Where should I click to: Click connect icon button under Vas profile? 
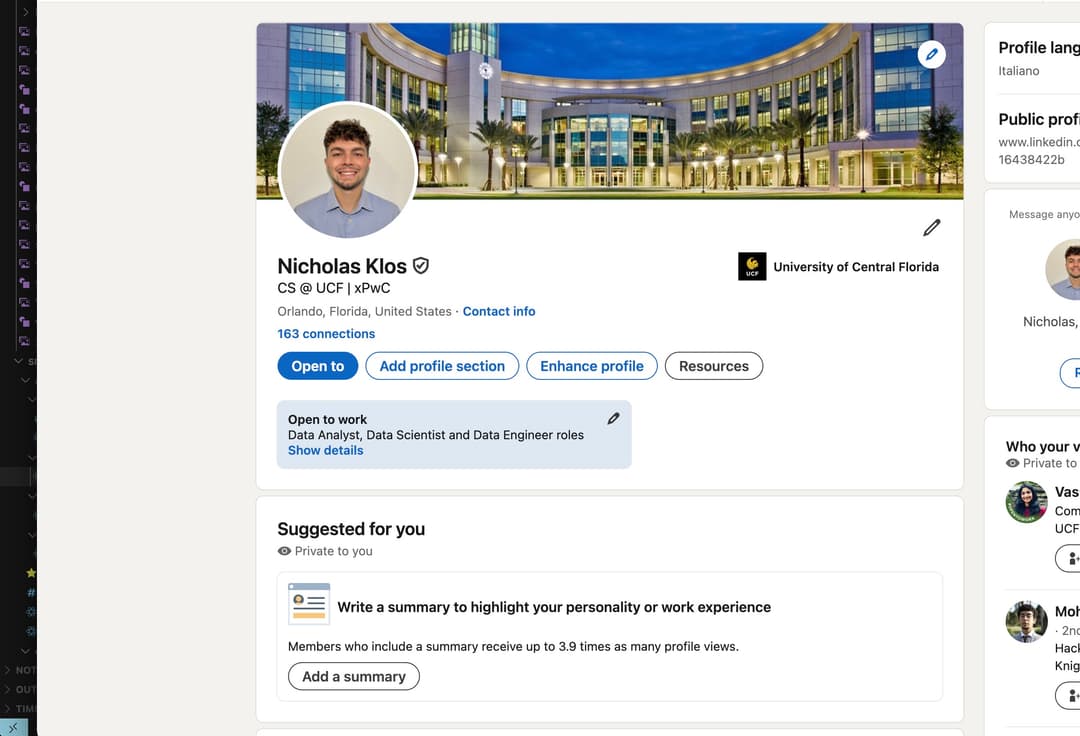(1069, 558)
